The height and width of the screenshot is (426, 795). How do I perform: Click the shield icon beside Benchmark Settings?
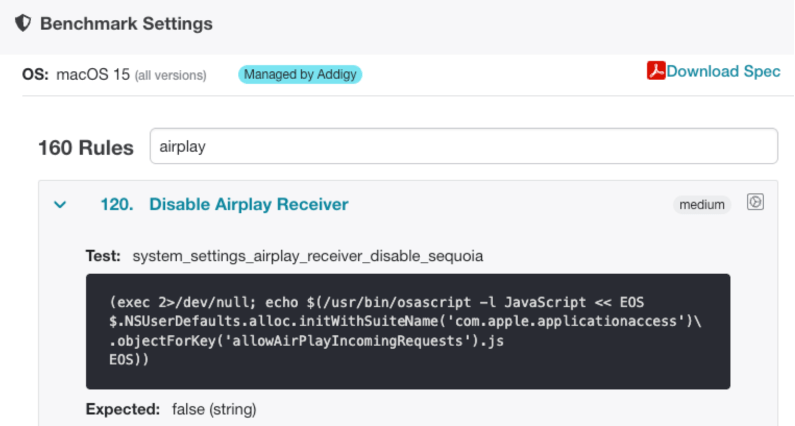coord(23,23)
